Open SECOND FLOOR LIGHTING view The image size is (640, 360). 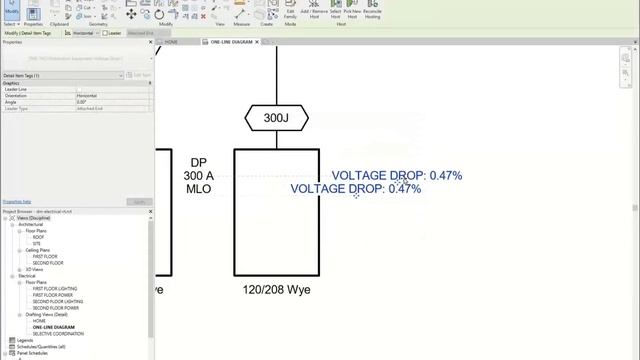[x=58, y=302]
